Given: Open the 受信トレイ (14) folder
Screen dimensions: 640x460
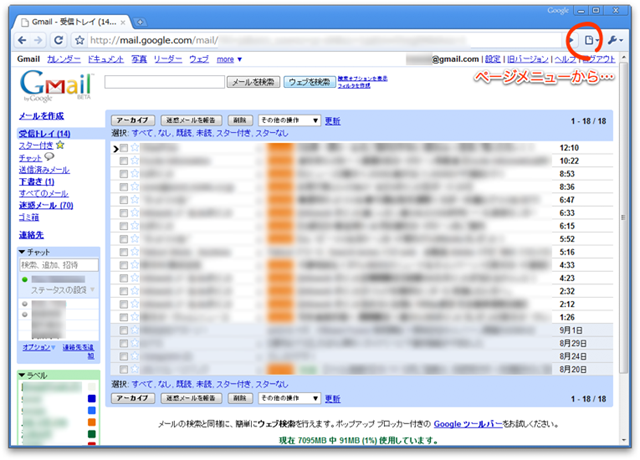Looking at the screenshot, I should (44, 133).
